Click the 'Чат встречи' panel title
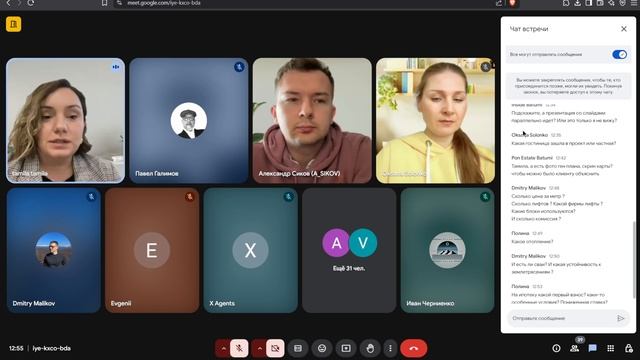640x360 pixels. (529, 29)
